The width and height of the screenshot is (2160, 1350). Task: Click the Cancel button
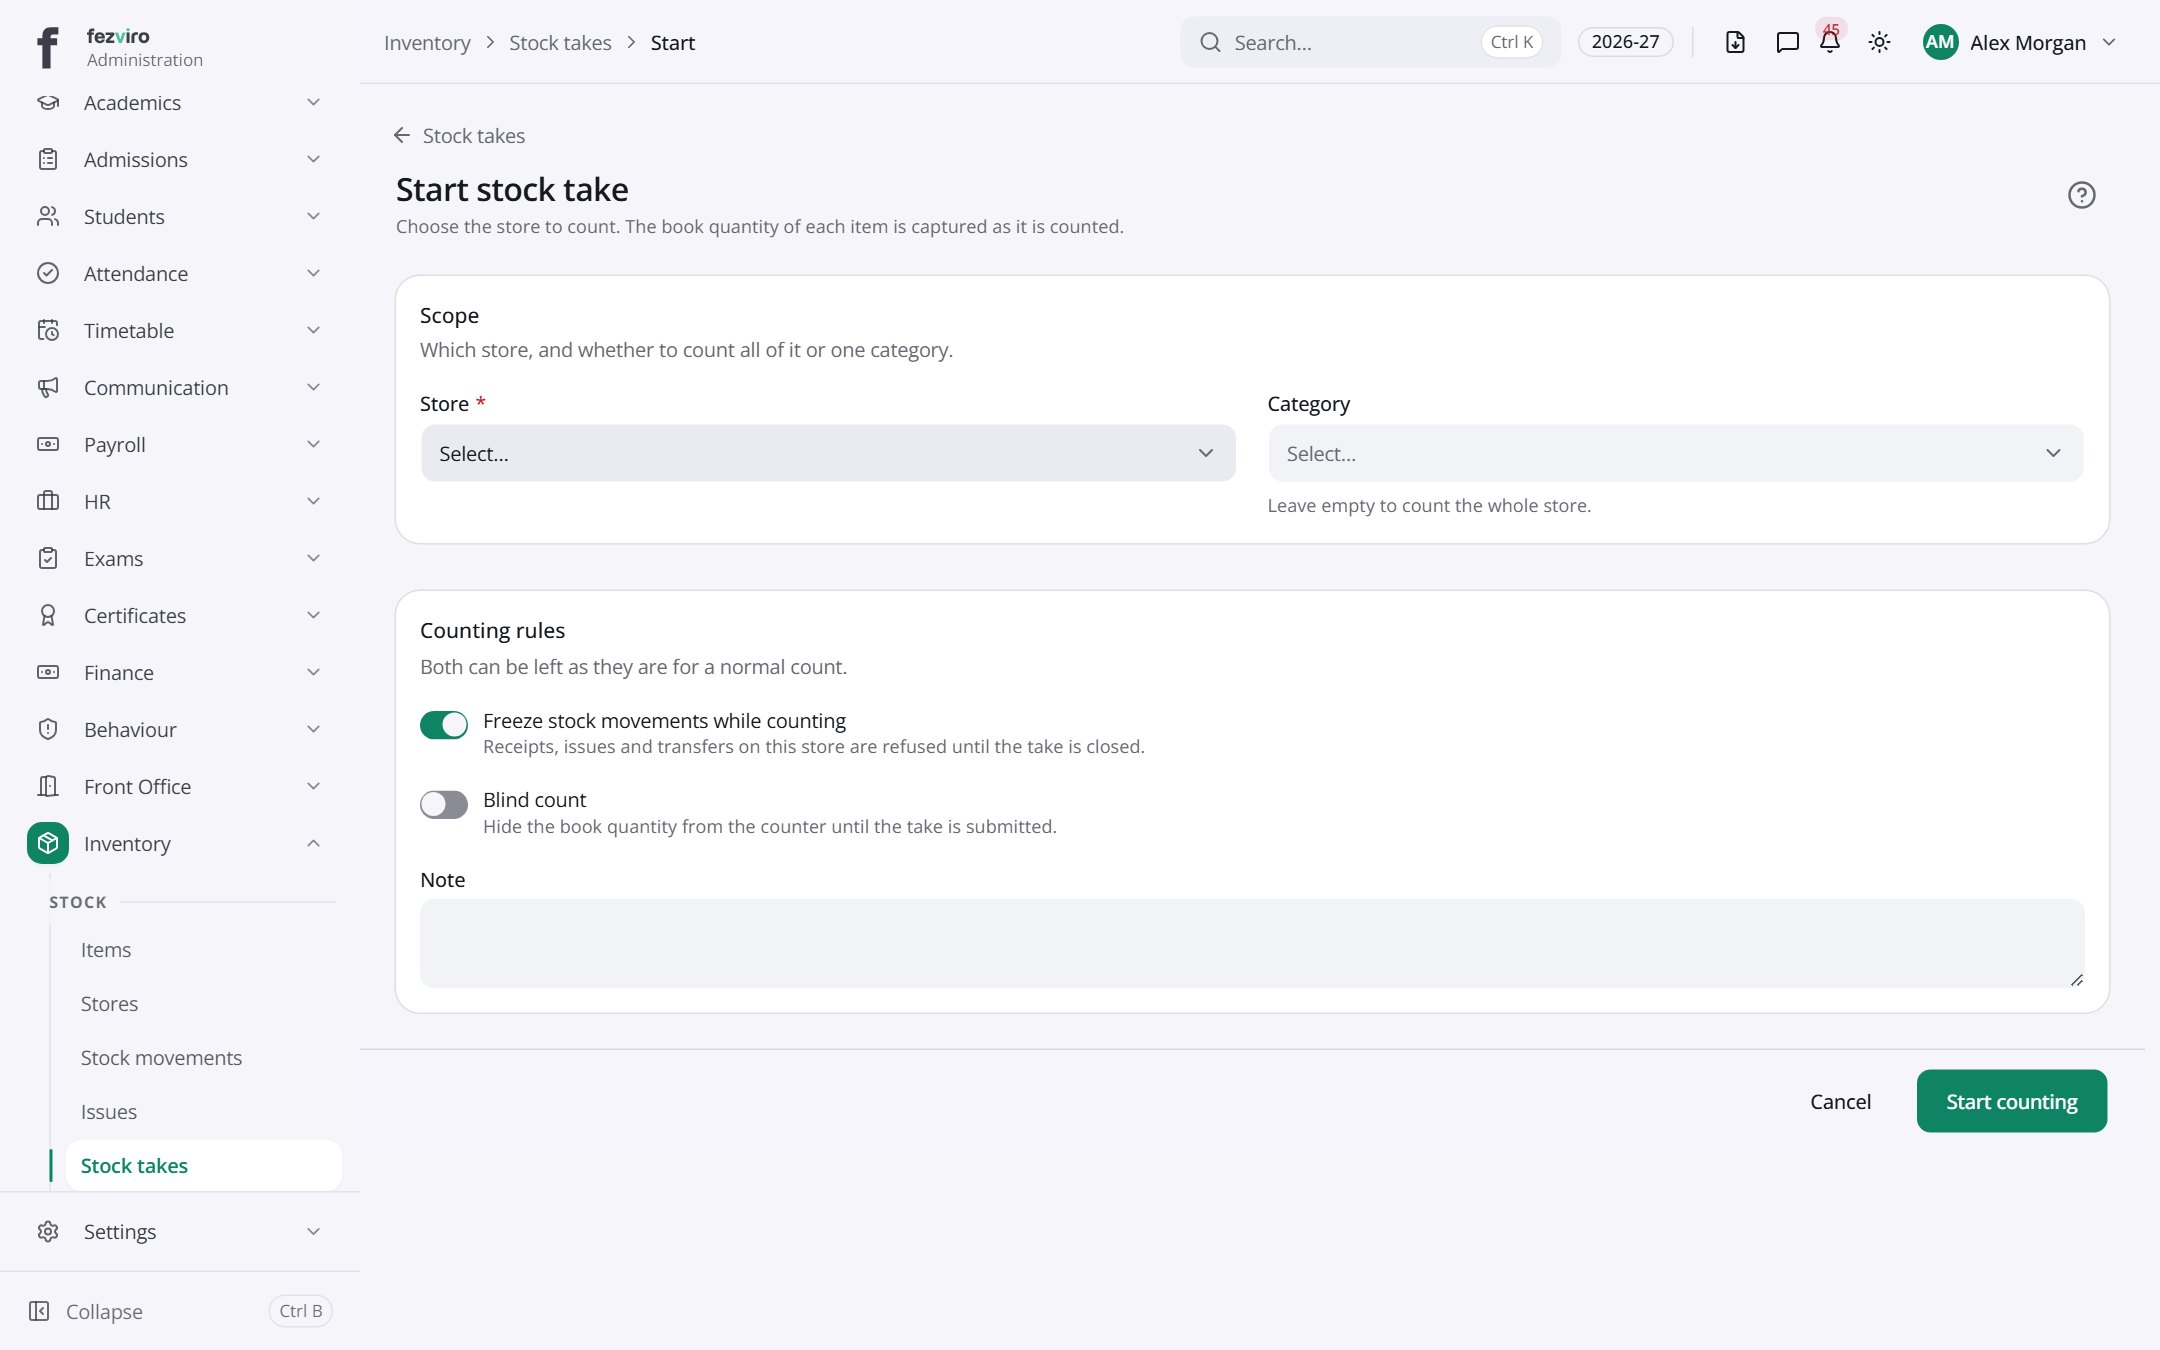tap(1840, 1101)
